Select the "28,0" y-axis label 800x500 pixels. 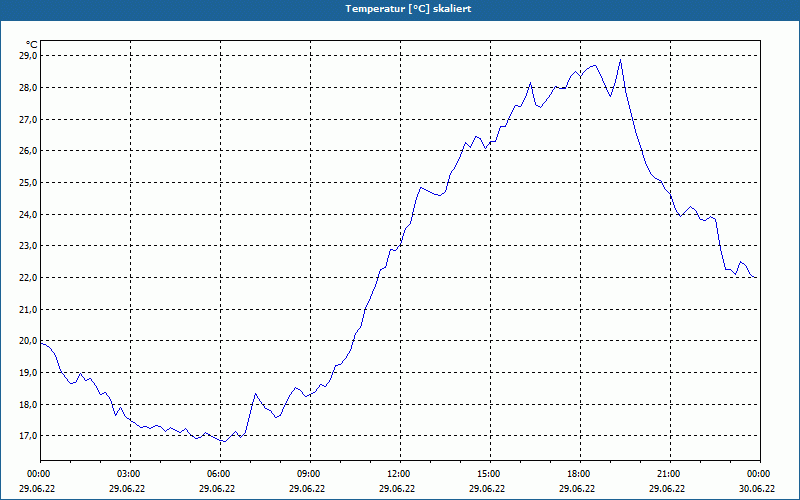28,88
